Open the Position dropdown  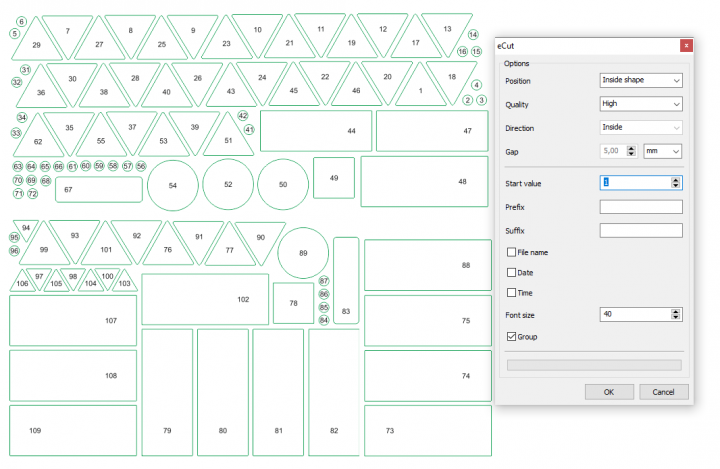(640, 81)
